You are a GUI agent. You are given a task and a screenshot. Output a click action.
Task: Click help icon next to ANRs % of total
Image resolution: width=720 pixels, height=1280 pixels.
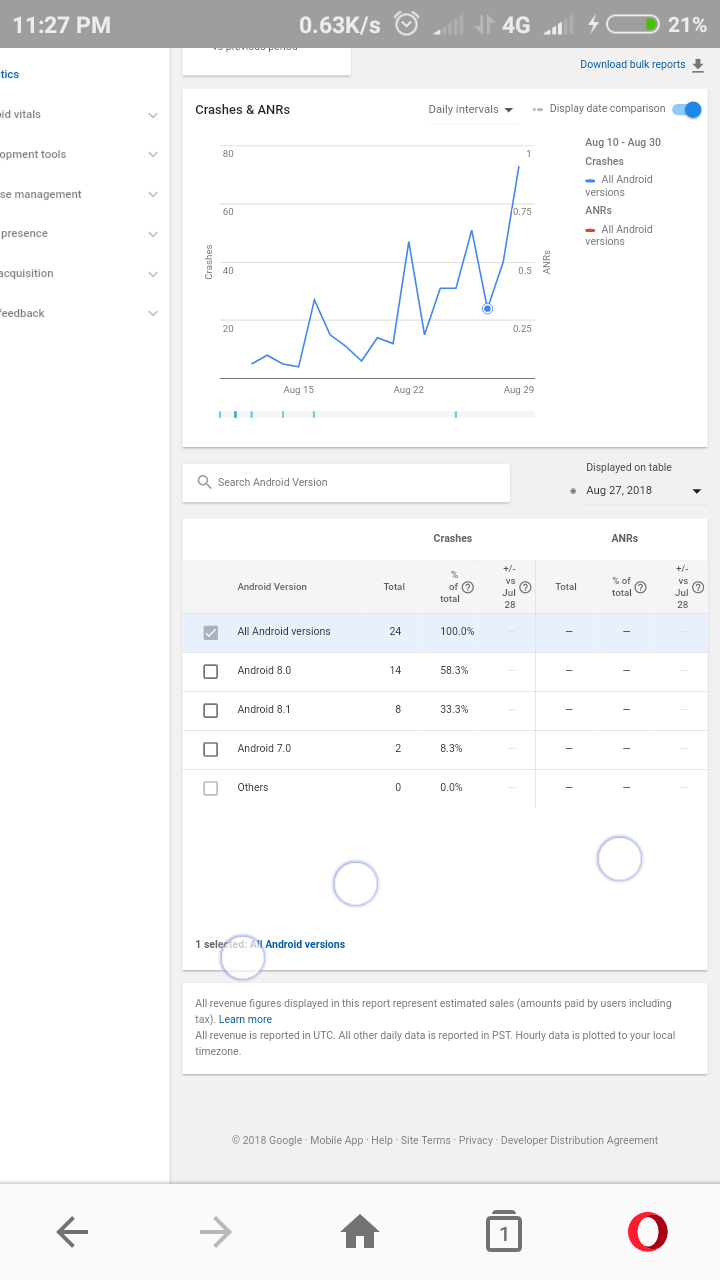640,587
